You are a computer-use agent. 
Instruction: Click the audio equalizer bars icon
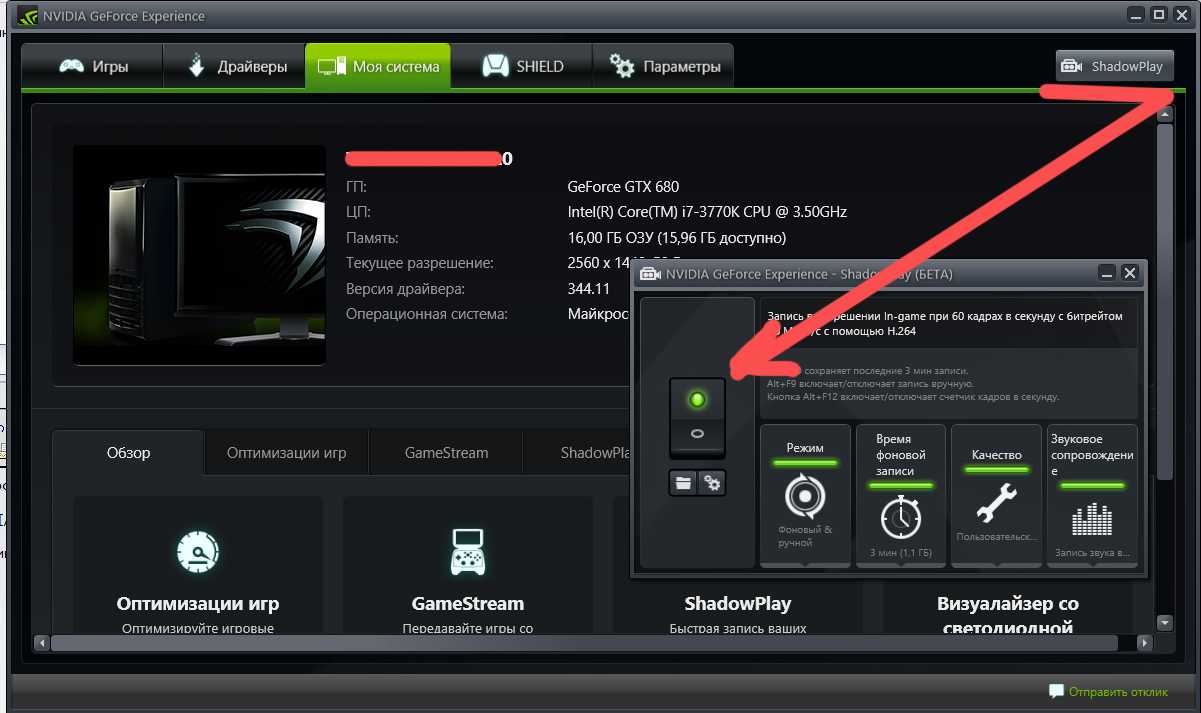tap(1091, 520)
